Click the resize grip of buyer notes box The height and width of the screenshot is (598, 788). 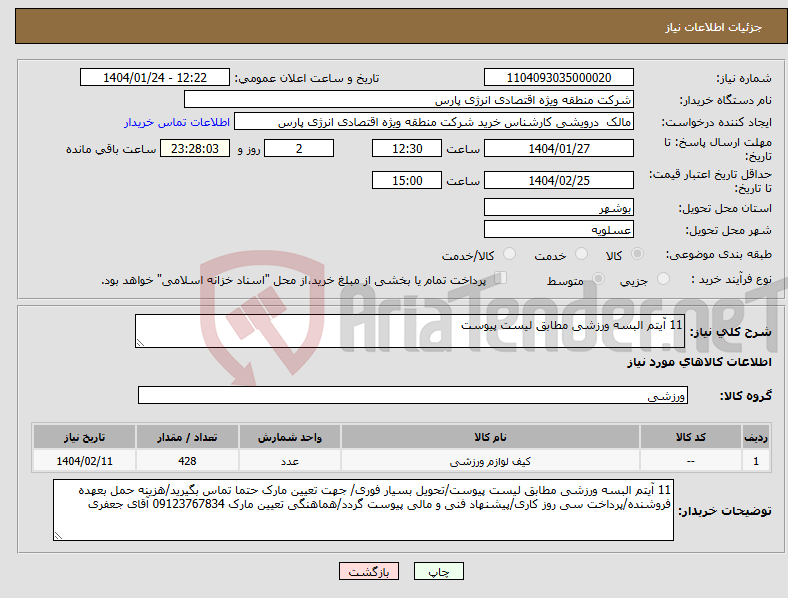tap(58, 536)
